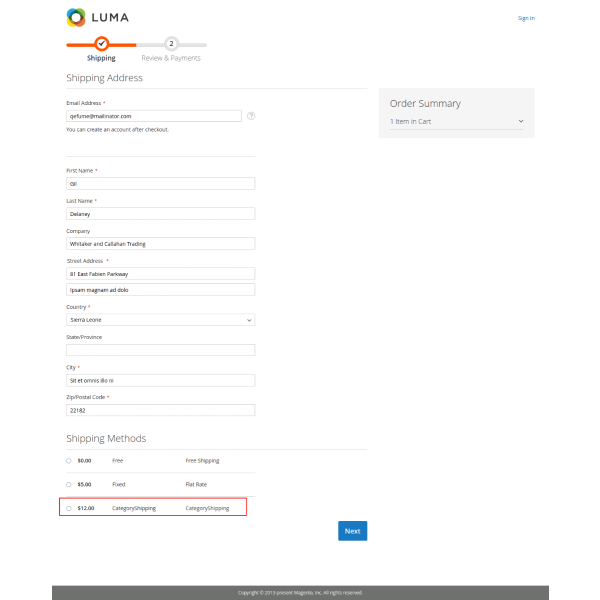Click the Zip/Postal Code field
Screen dimensions: 600x600
click(160, 410)
